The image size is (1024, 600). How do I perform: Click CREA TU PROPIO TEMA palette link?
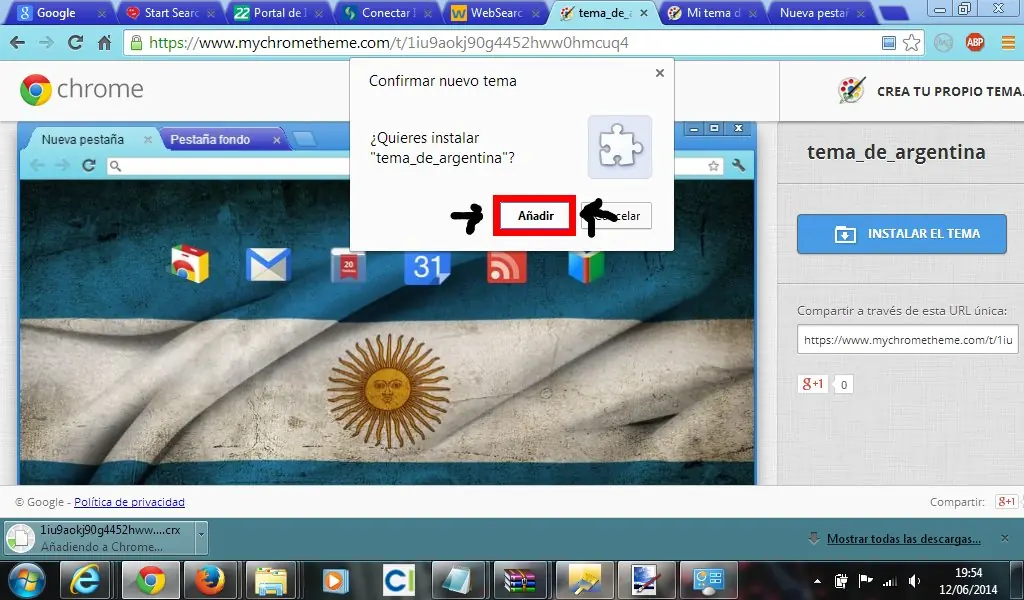[x=931, y=91]
